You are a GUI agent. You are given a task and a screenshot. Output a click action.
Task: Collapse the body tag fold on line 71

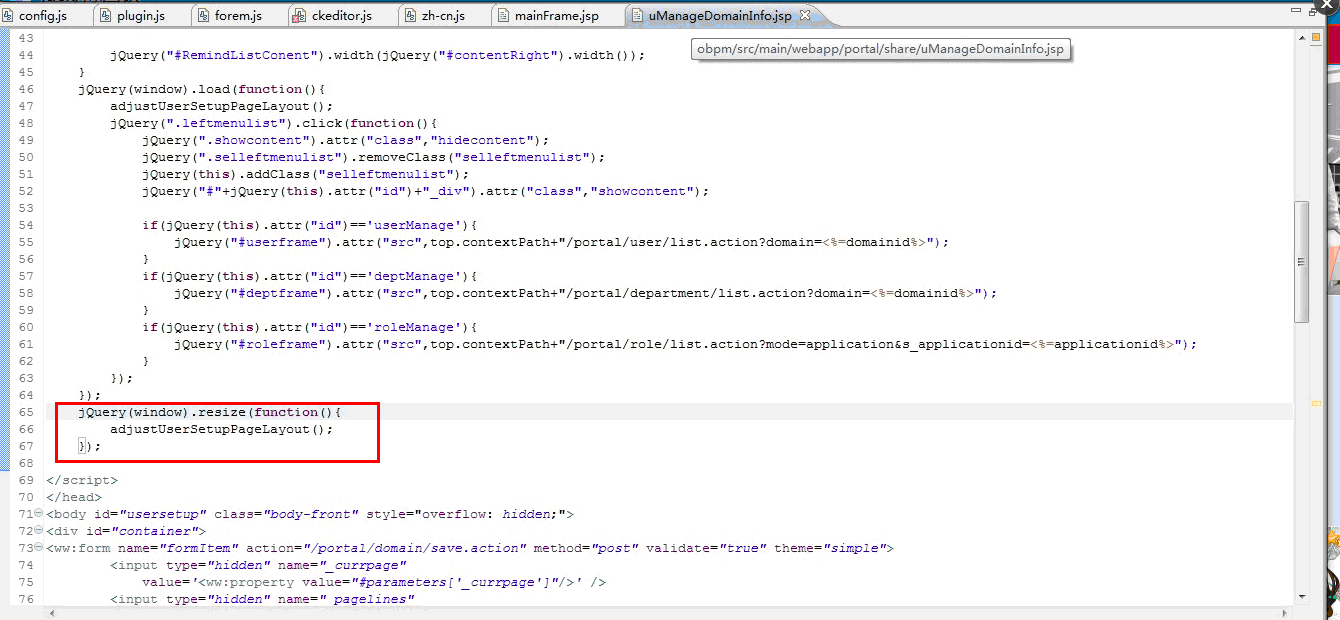tap(38, 514)
